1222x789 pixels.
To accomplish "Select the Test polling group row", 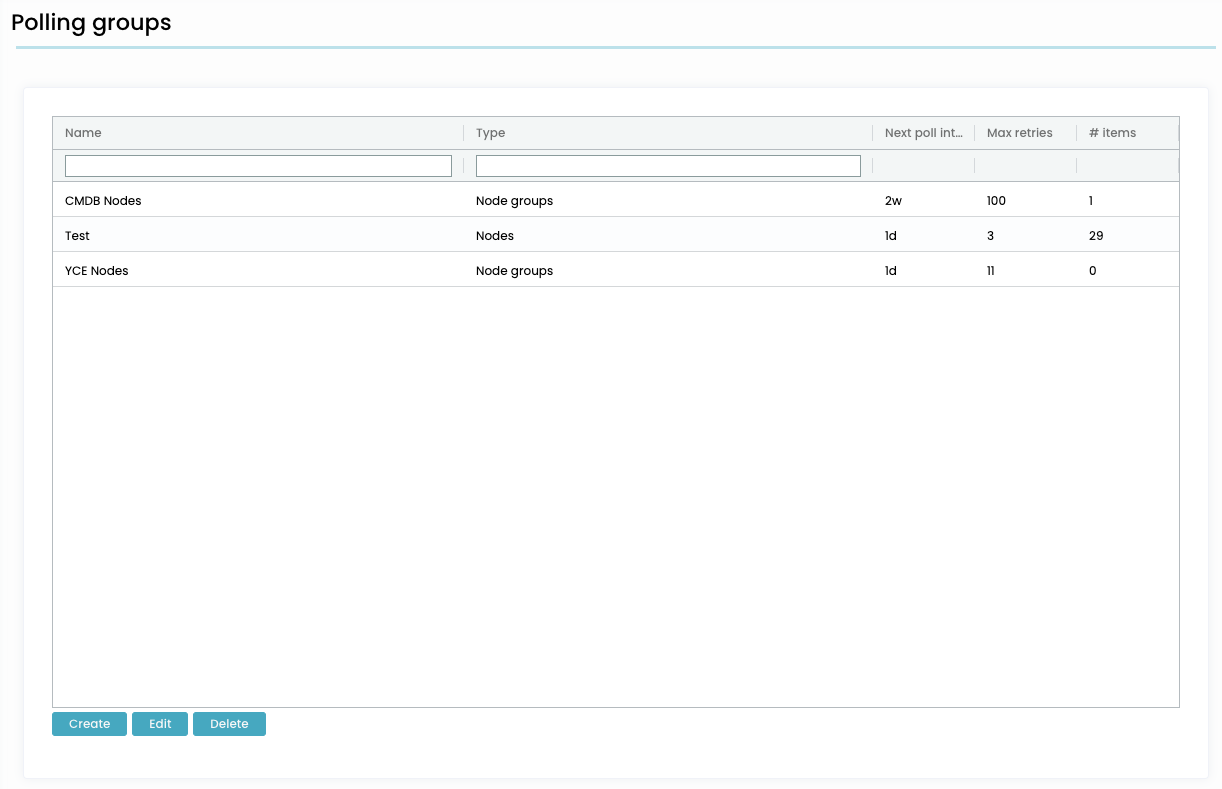I will click(78, 236).
